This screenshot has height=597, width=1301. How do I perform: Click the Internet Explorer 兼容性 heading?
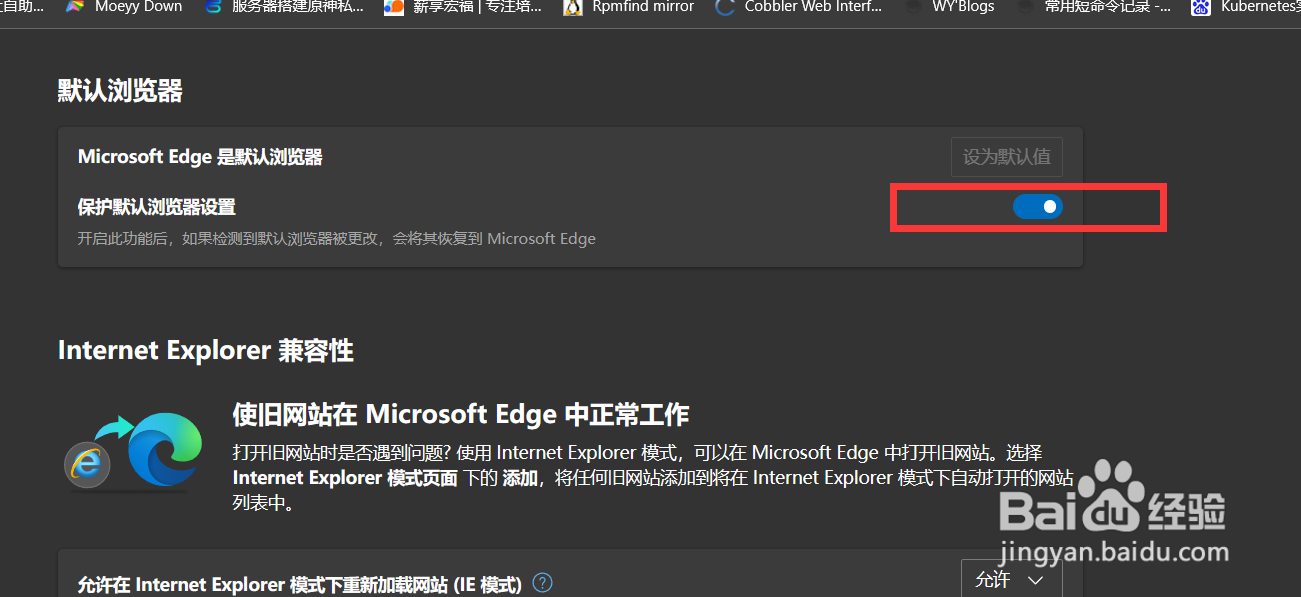pyautogui.click(x=205, y=350)
